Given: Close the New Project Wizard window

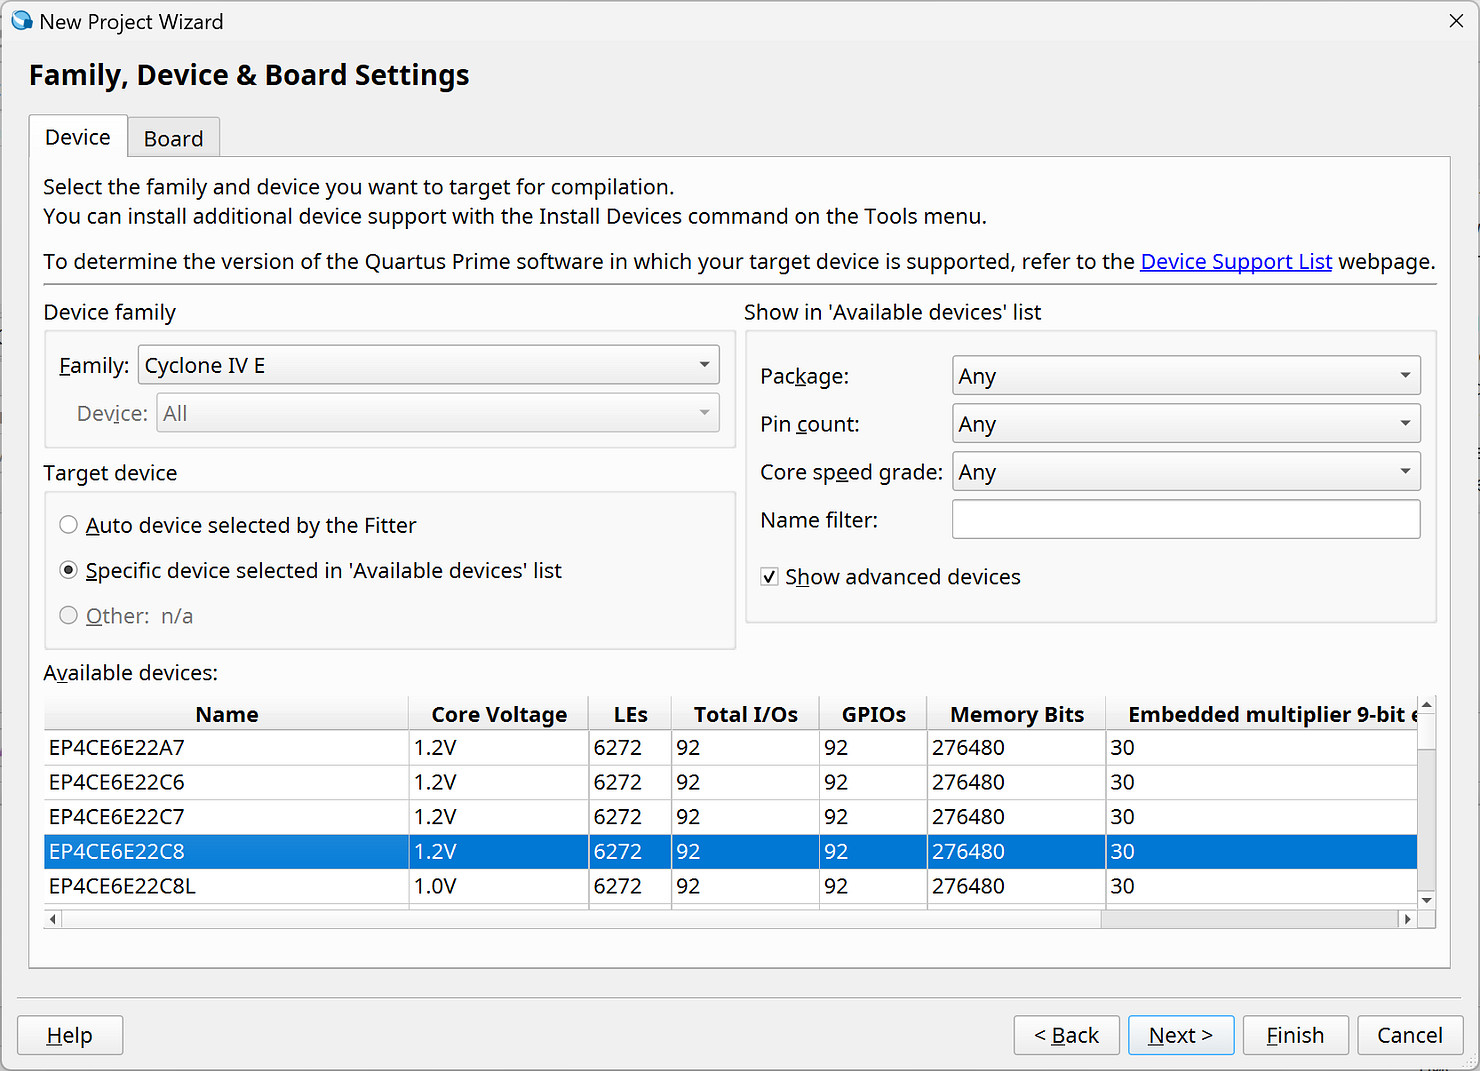Looking at the screenshot, I should tap(1455, 21).
